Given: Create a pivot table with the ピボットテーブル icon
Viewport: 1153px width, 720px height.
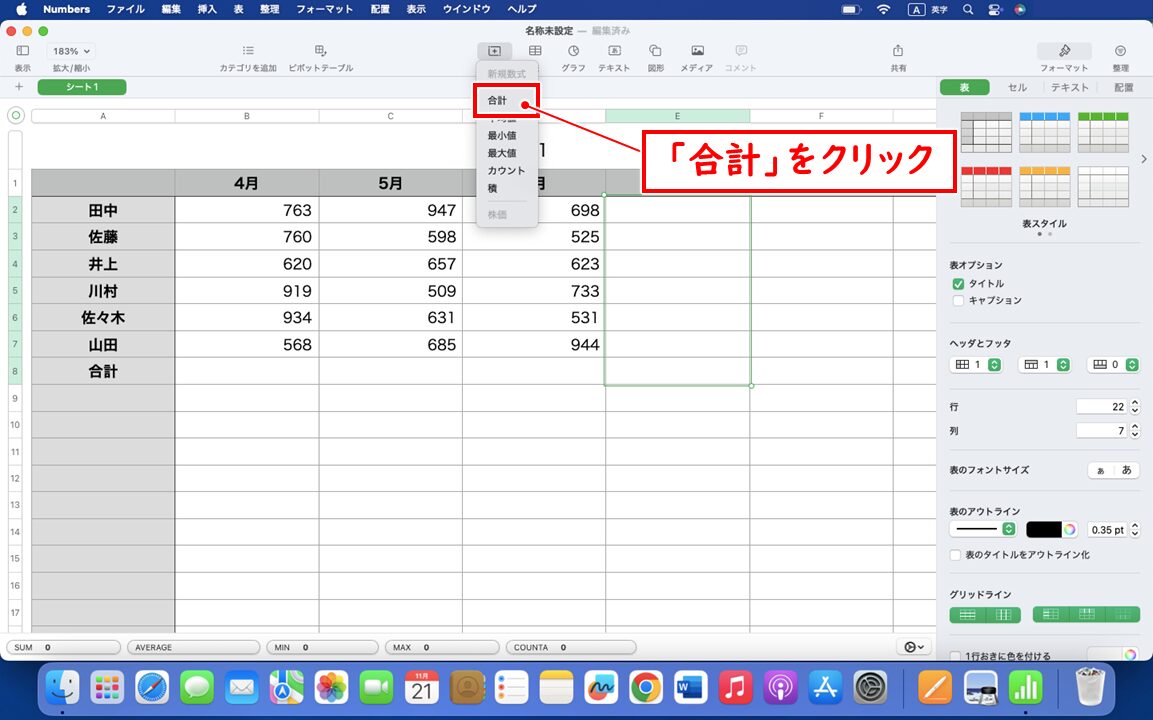Looking at the screenshot, I should click(321, 53).
